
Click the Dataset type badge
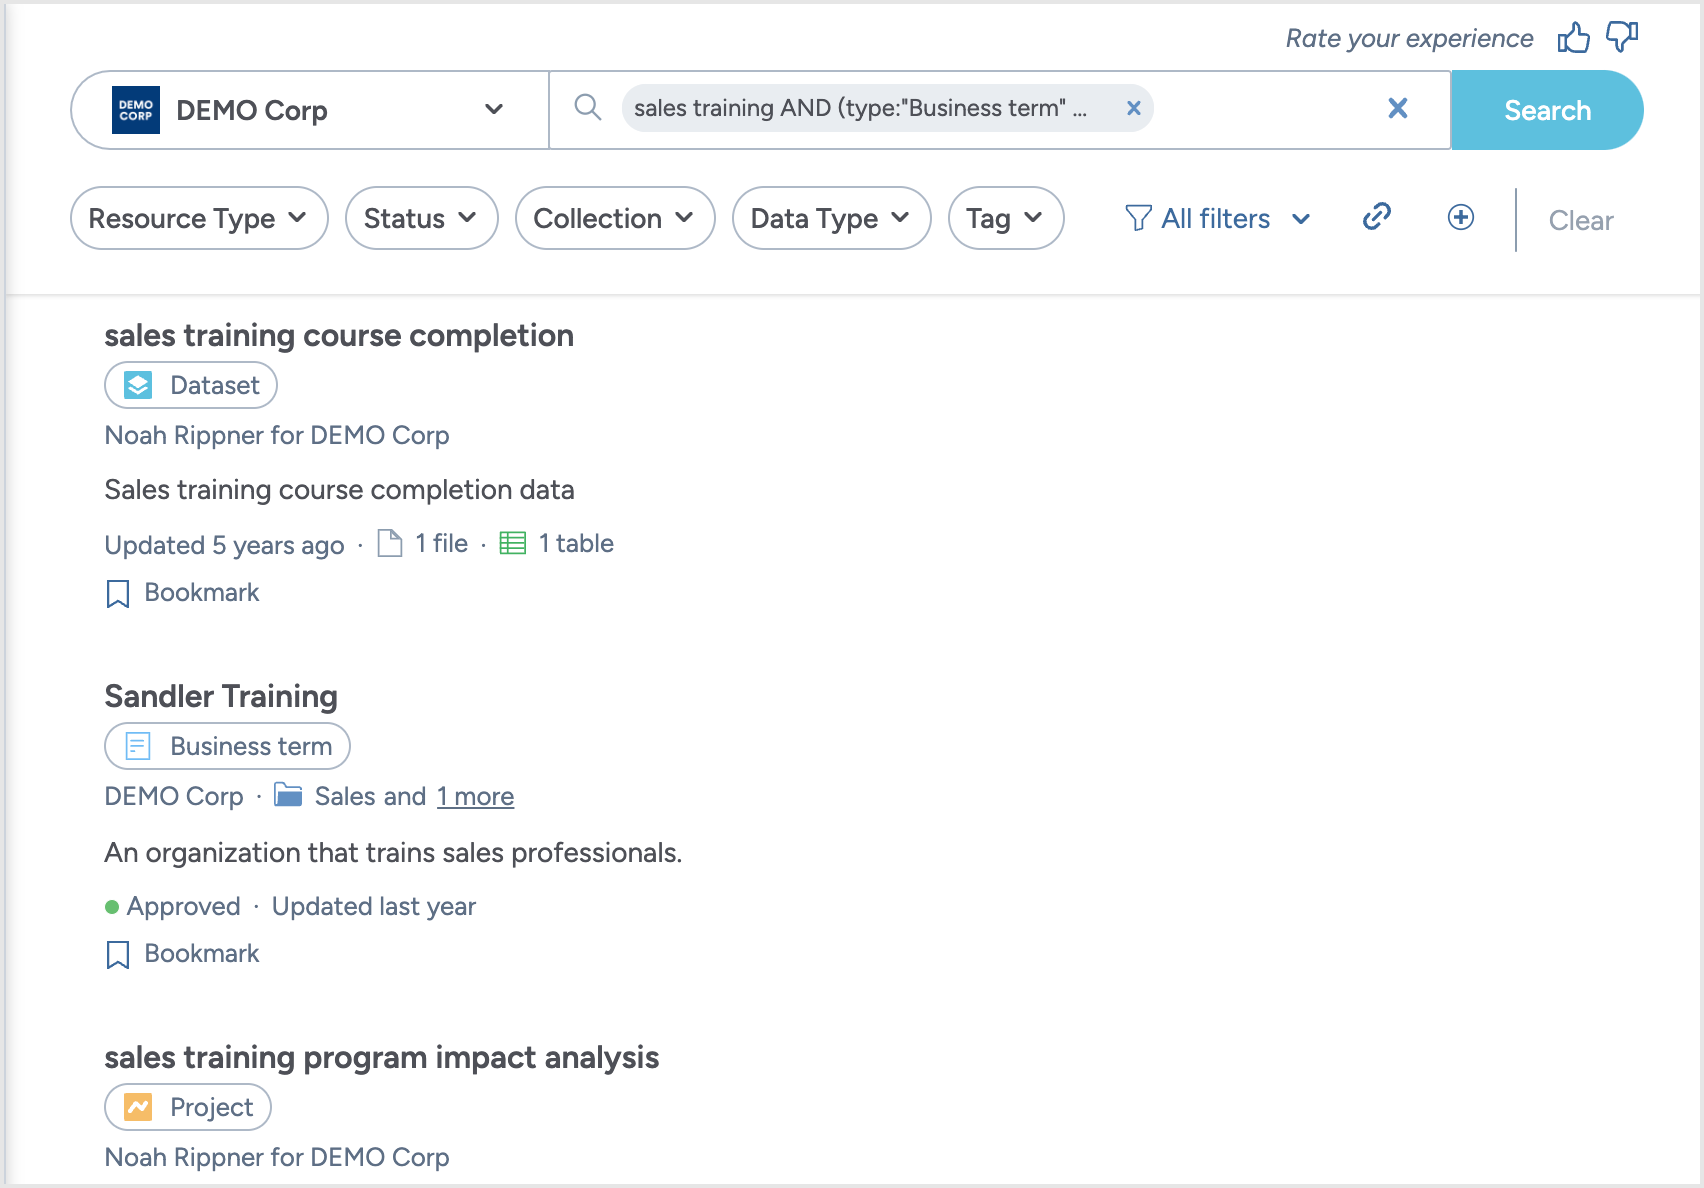[191, 385]
